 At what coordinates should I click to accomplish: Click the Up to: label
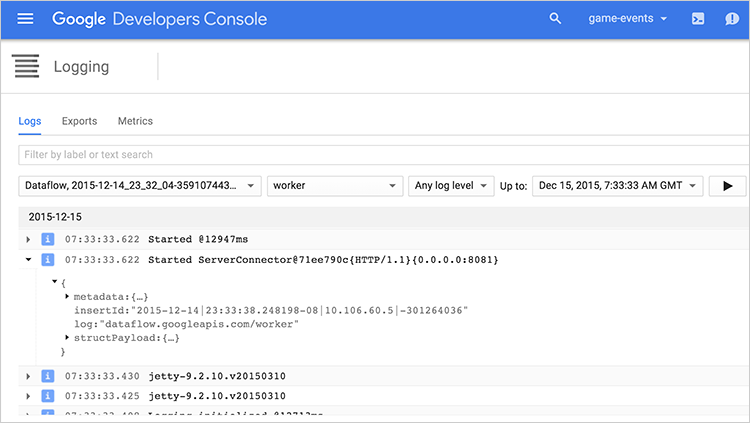(x=513, y=186)
